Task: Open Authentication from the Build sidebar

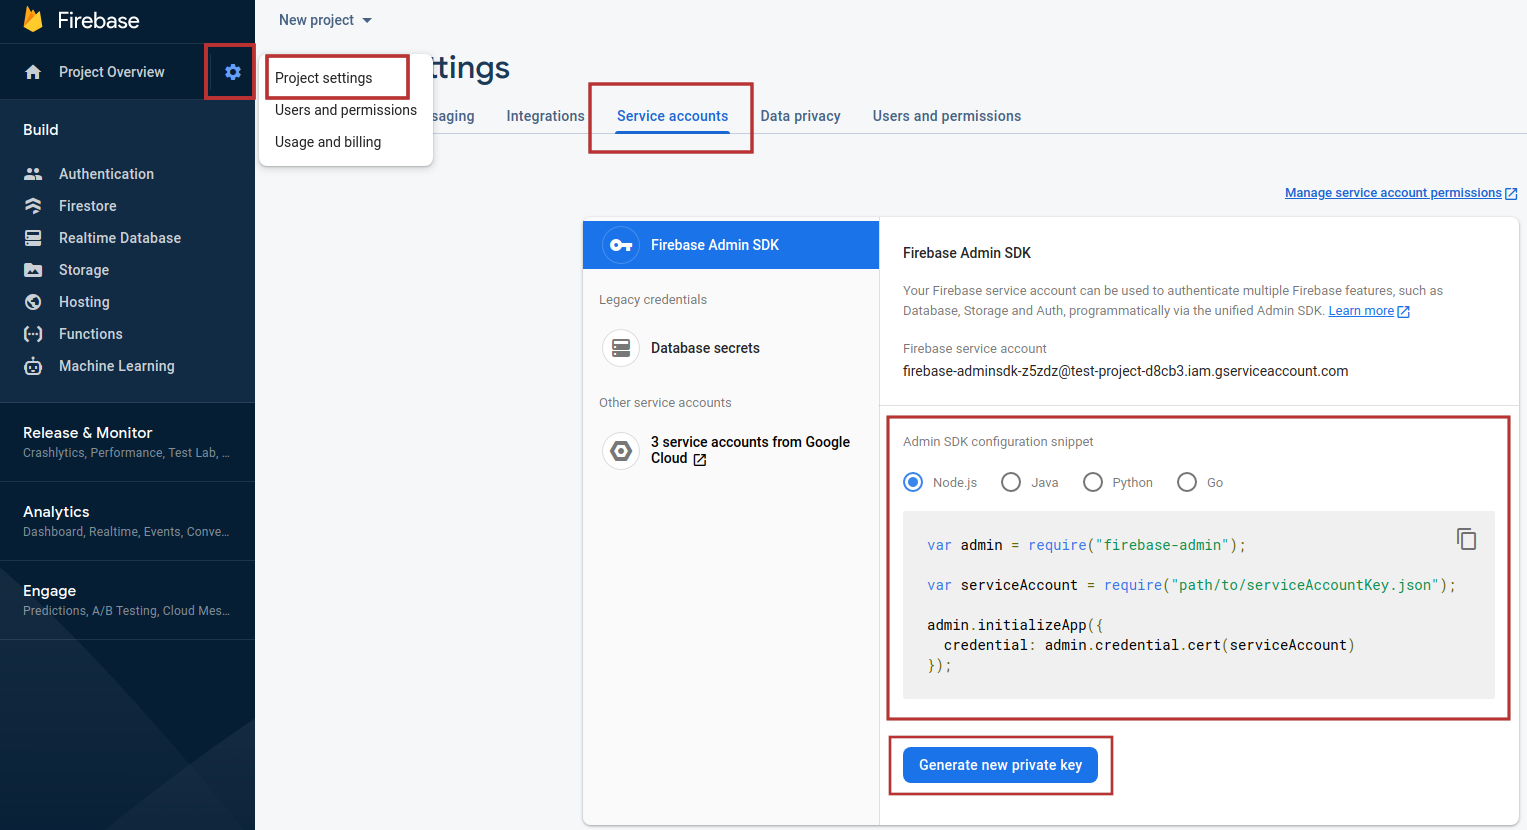Action: [106, 174]
